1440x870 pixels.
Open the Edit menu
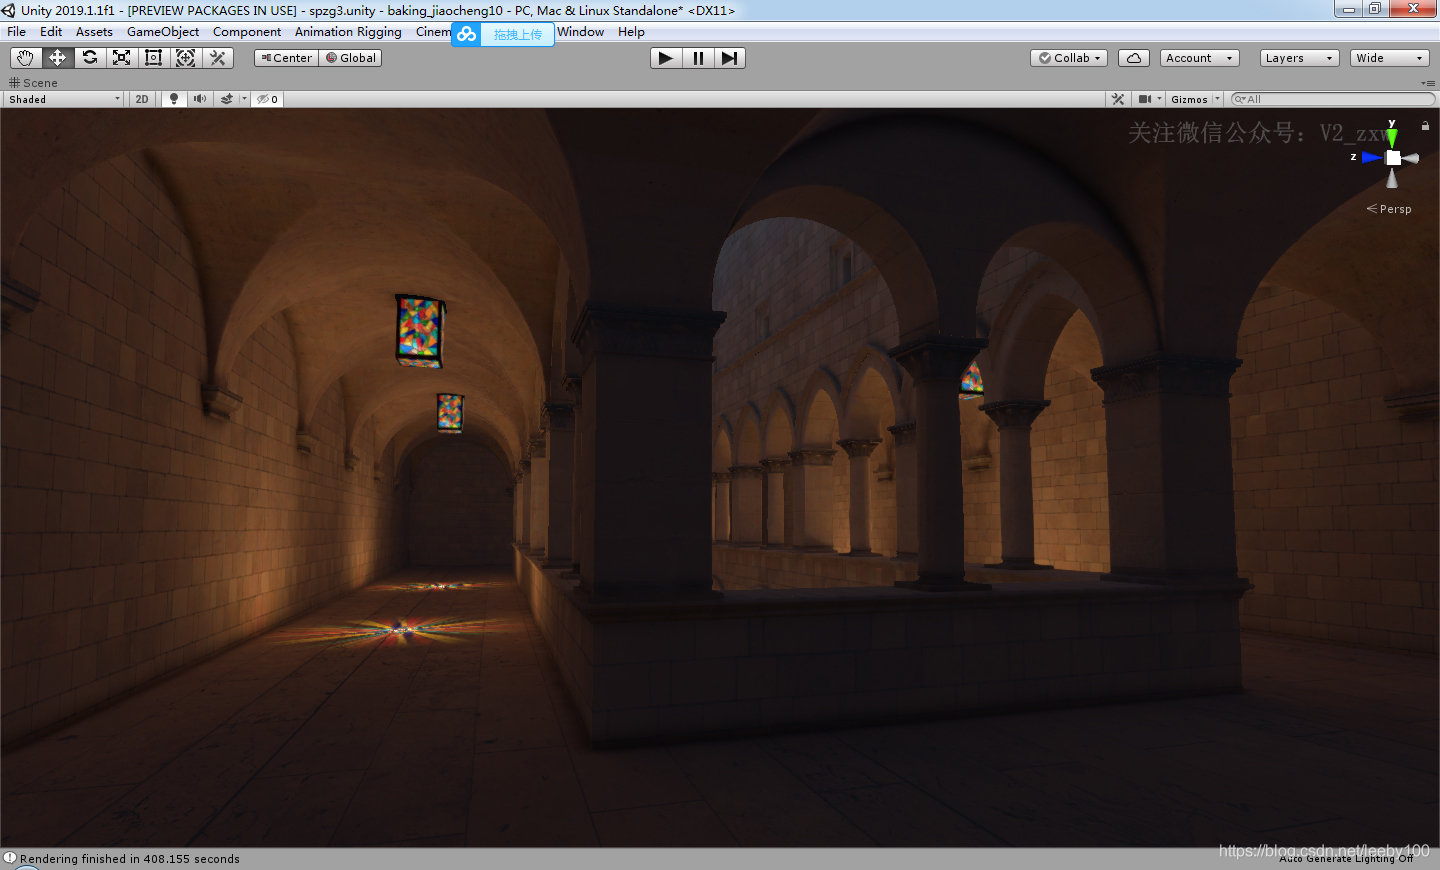(x=51, y=32)
